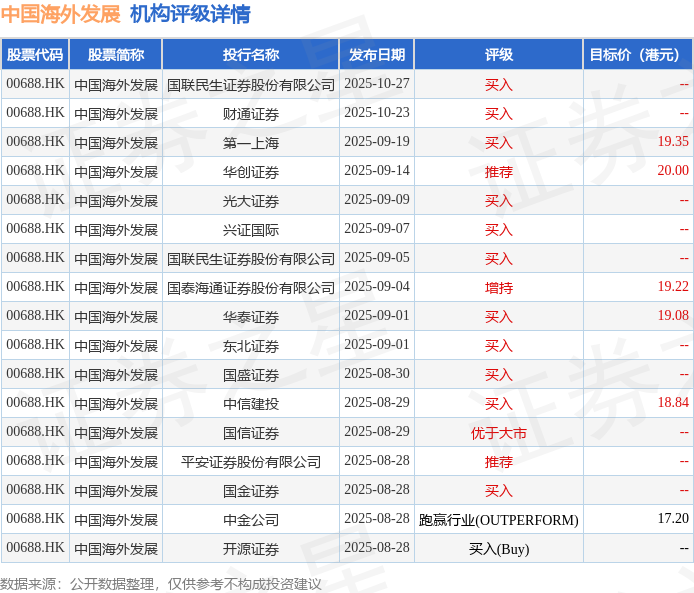
Task: Select the 第一上海 cell
Action: coord(251,142)
